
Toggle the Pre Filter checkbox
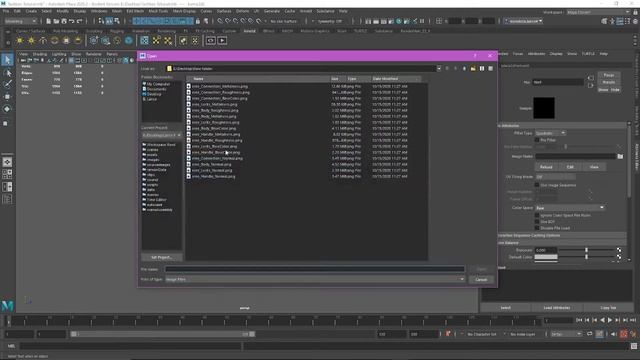537,140
